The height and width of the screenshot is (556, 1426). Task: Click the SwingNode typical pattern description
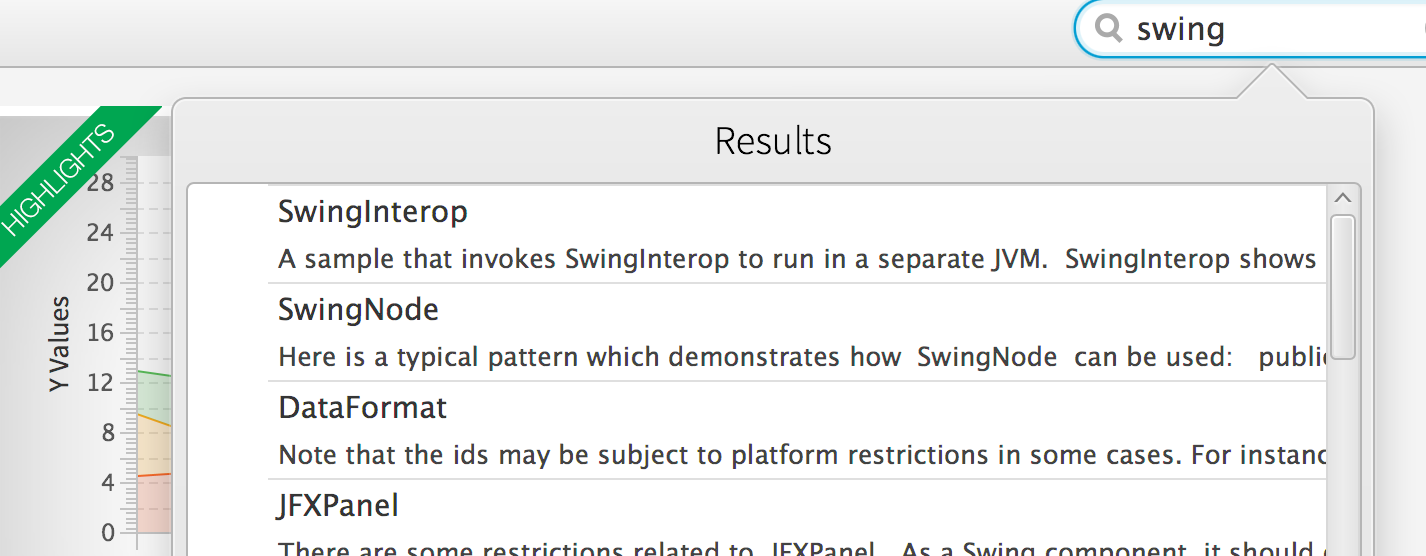click(x=796, y=357)
